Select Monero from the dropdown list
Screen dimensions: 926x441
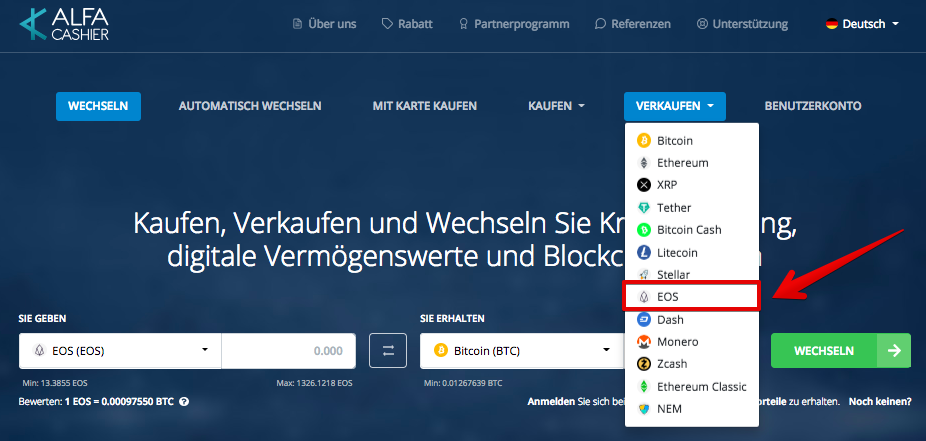(x=692, y=342)
